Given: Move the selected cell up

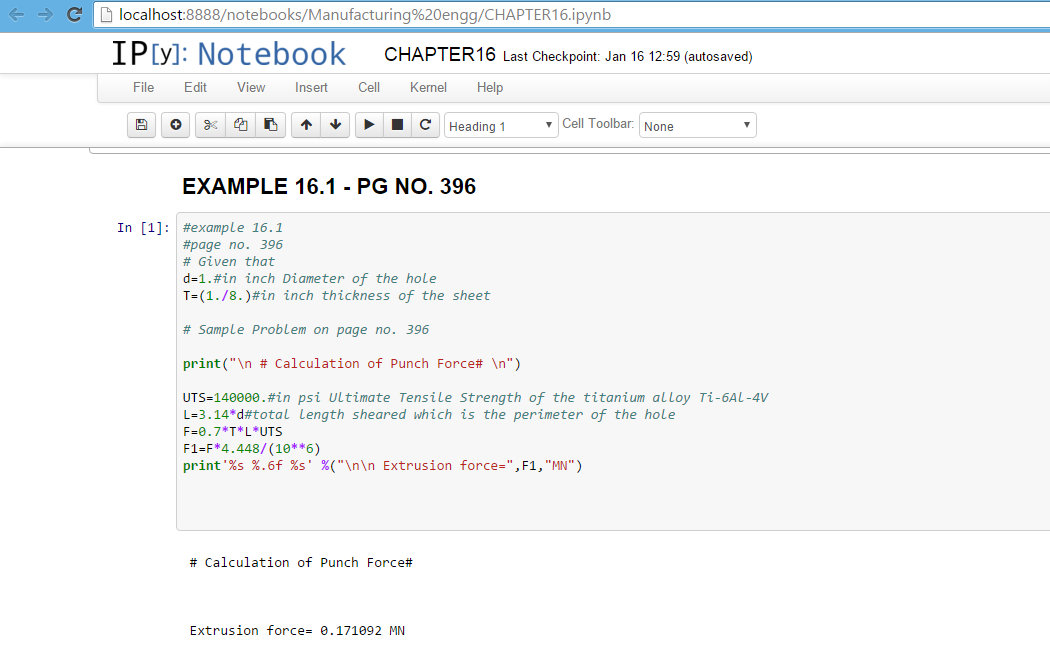Looking at the screenshot, I should 306,125.
